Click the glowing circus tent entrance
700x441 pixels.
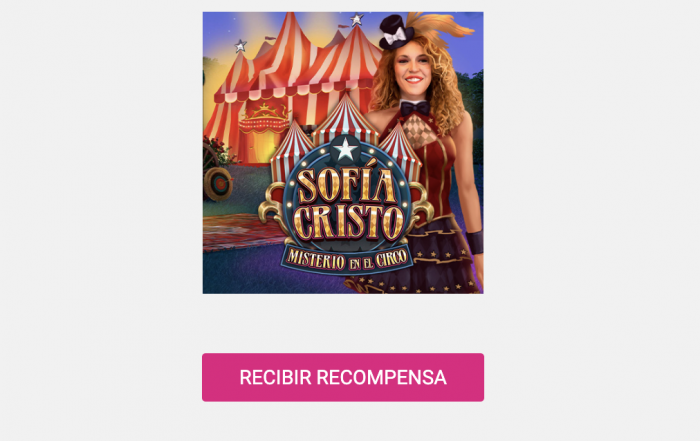[263, 132]
